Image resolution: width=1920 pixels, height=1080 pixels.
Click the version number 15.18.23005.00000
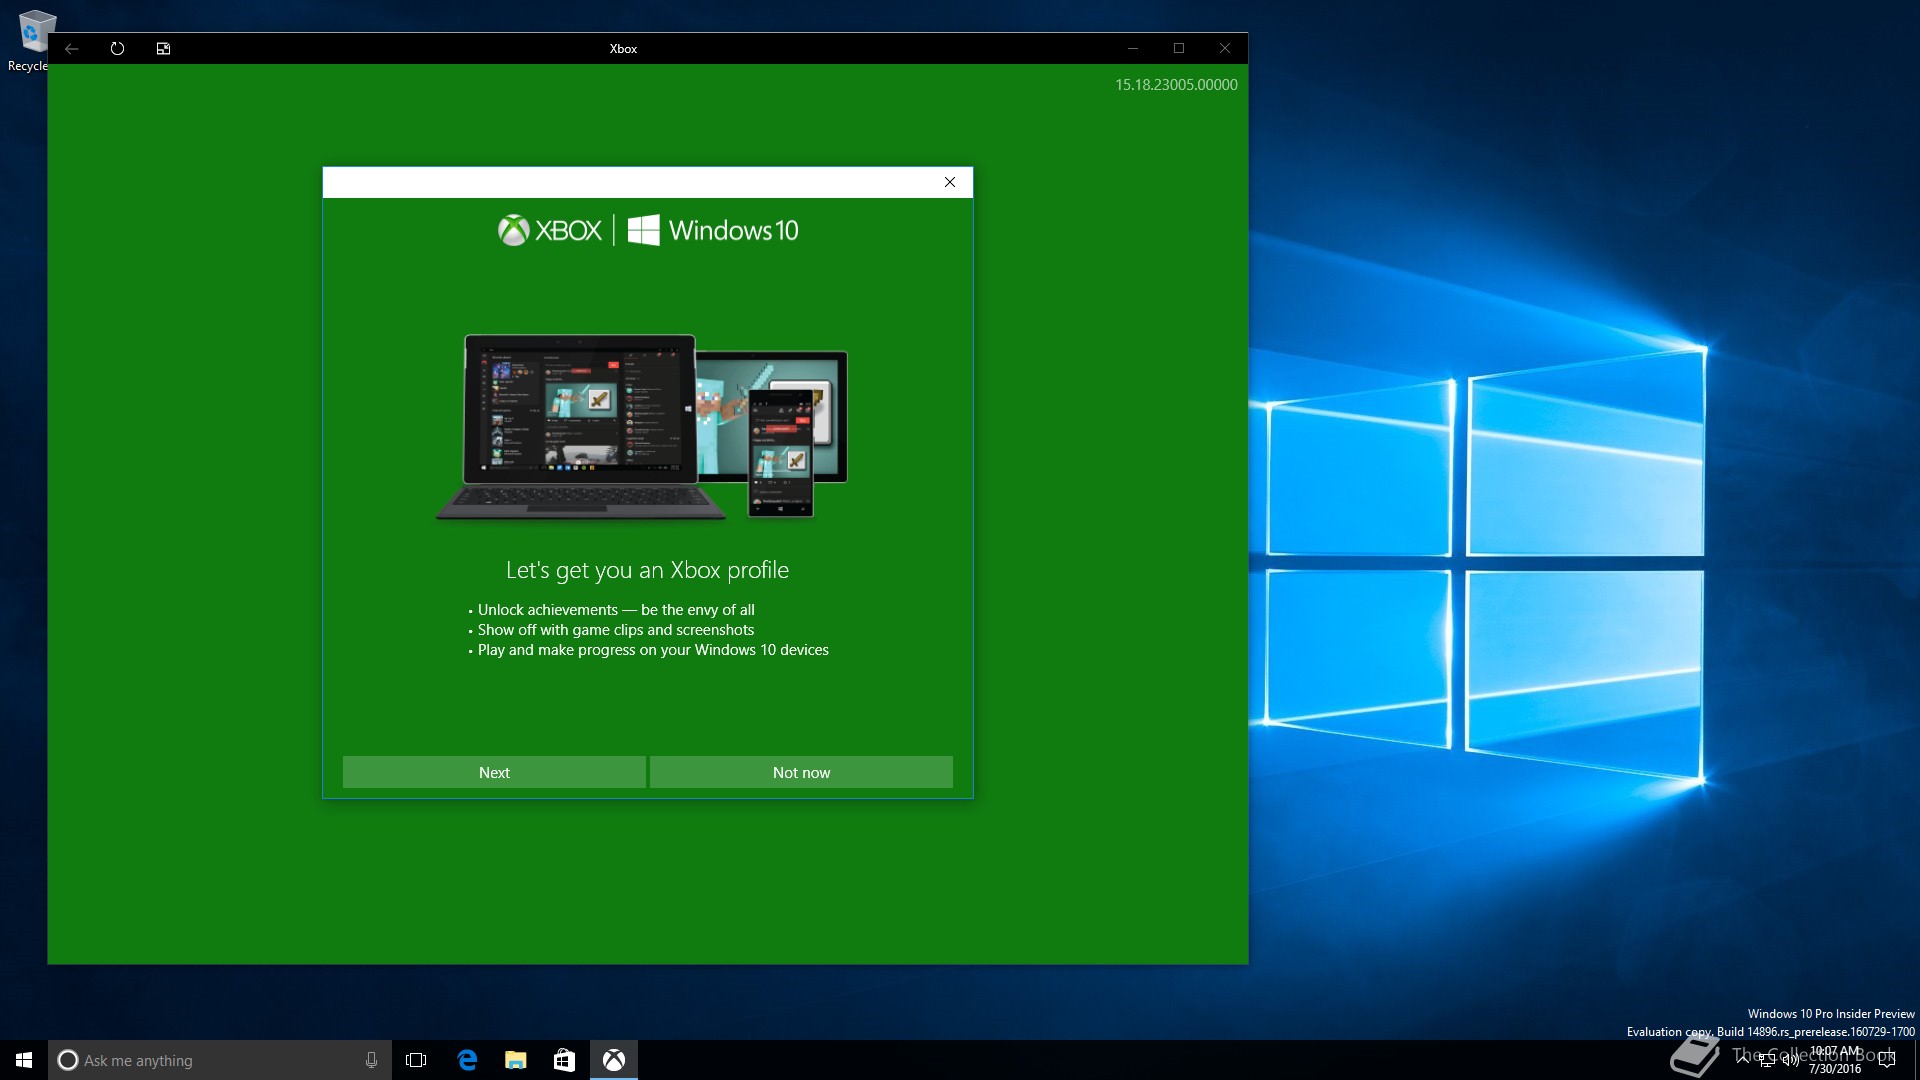1176,85
